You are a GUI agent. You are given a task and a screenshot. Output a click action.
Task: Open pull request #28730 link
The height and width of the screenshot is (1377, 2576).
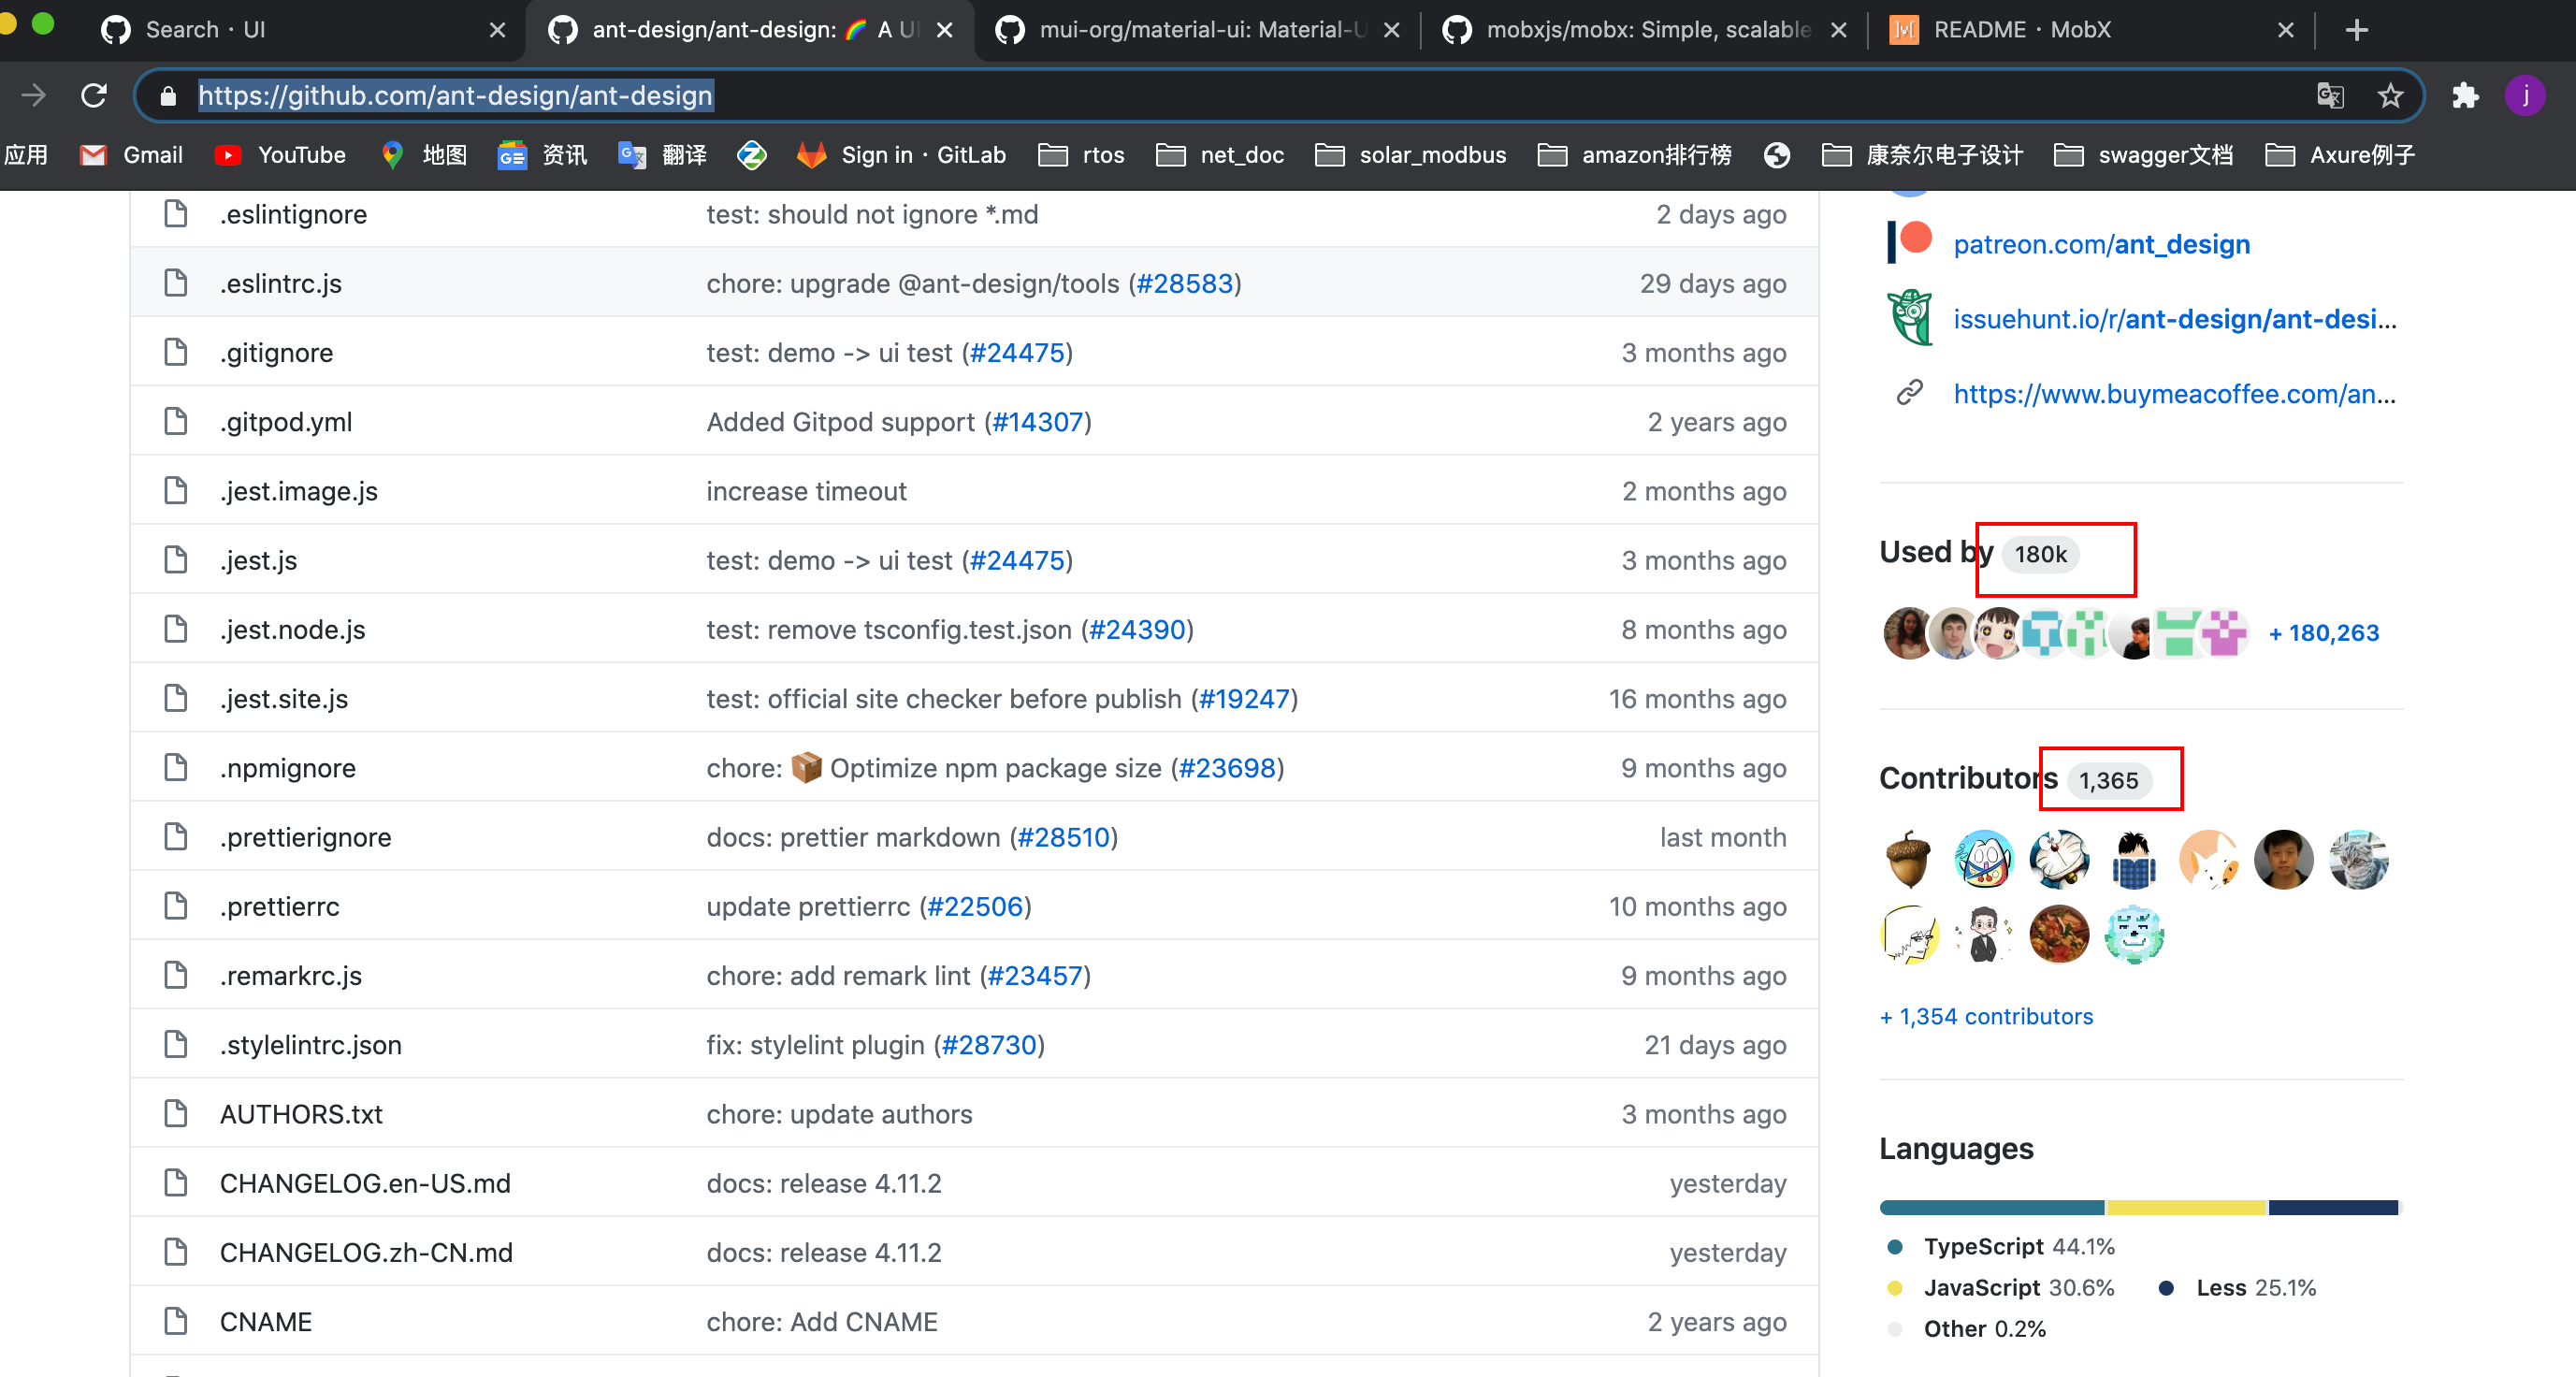click(x=990, y=1045)
